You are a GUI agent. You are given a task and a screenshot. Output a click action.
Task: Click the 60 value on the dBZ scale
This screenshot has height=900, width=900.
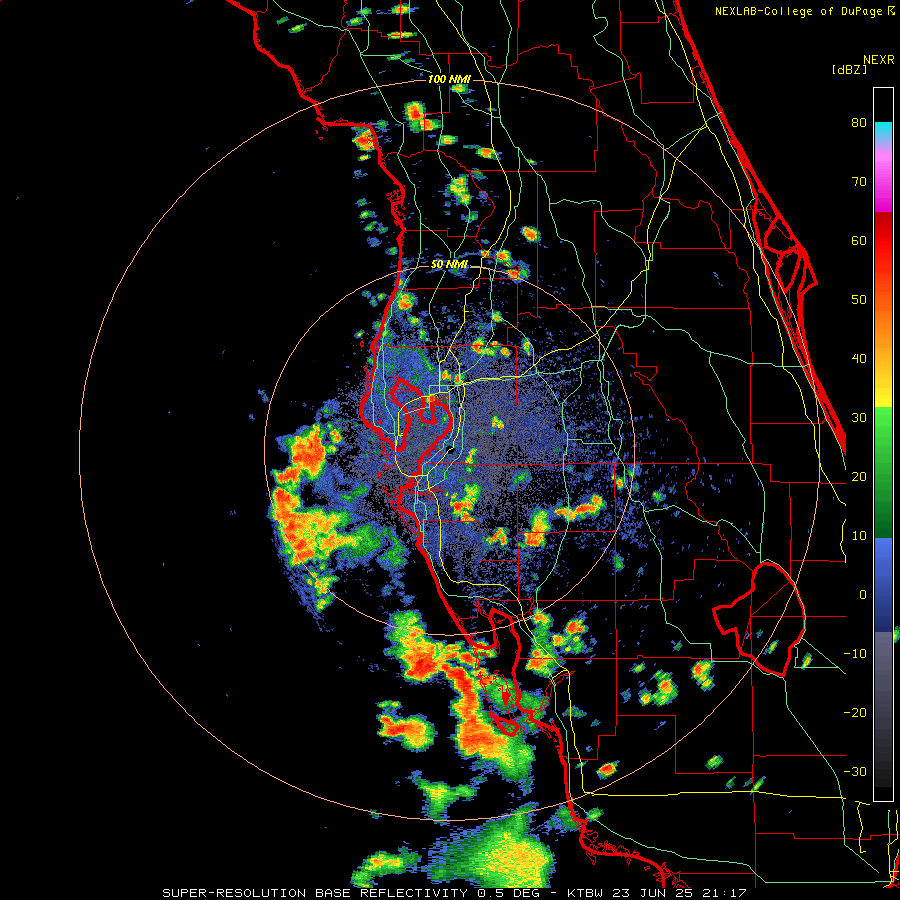click(x=859, y=240)
